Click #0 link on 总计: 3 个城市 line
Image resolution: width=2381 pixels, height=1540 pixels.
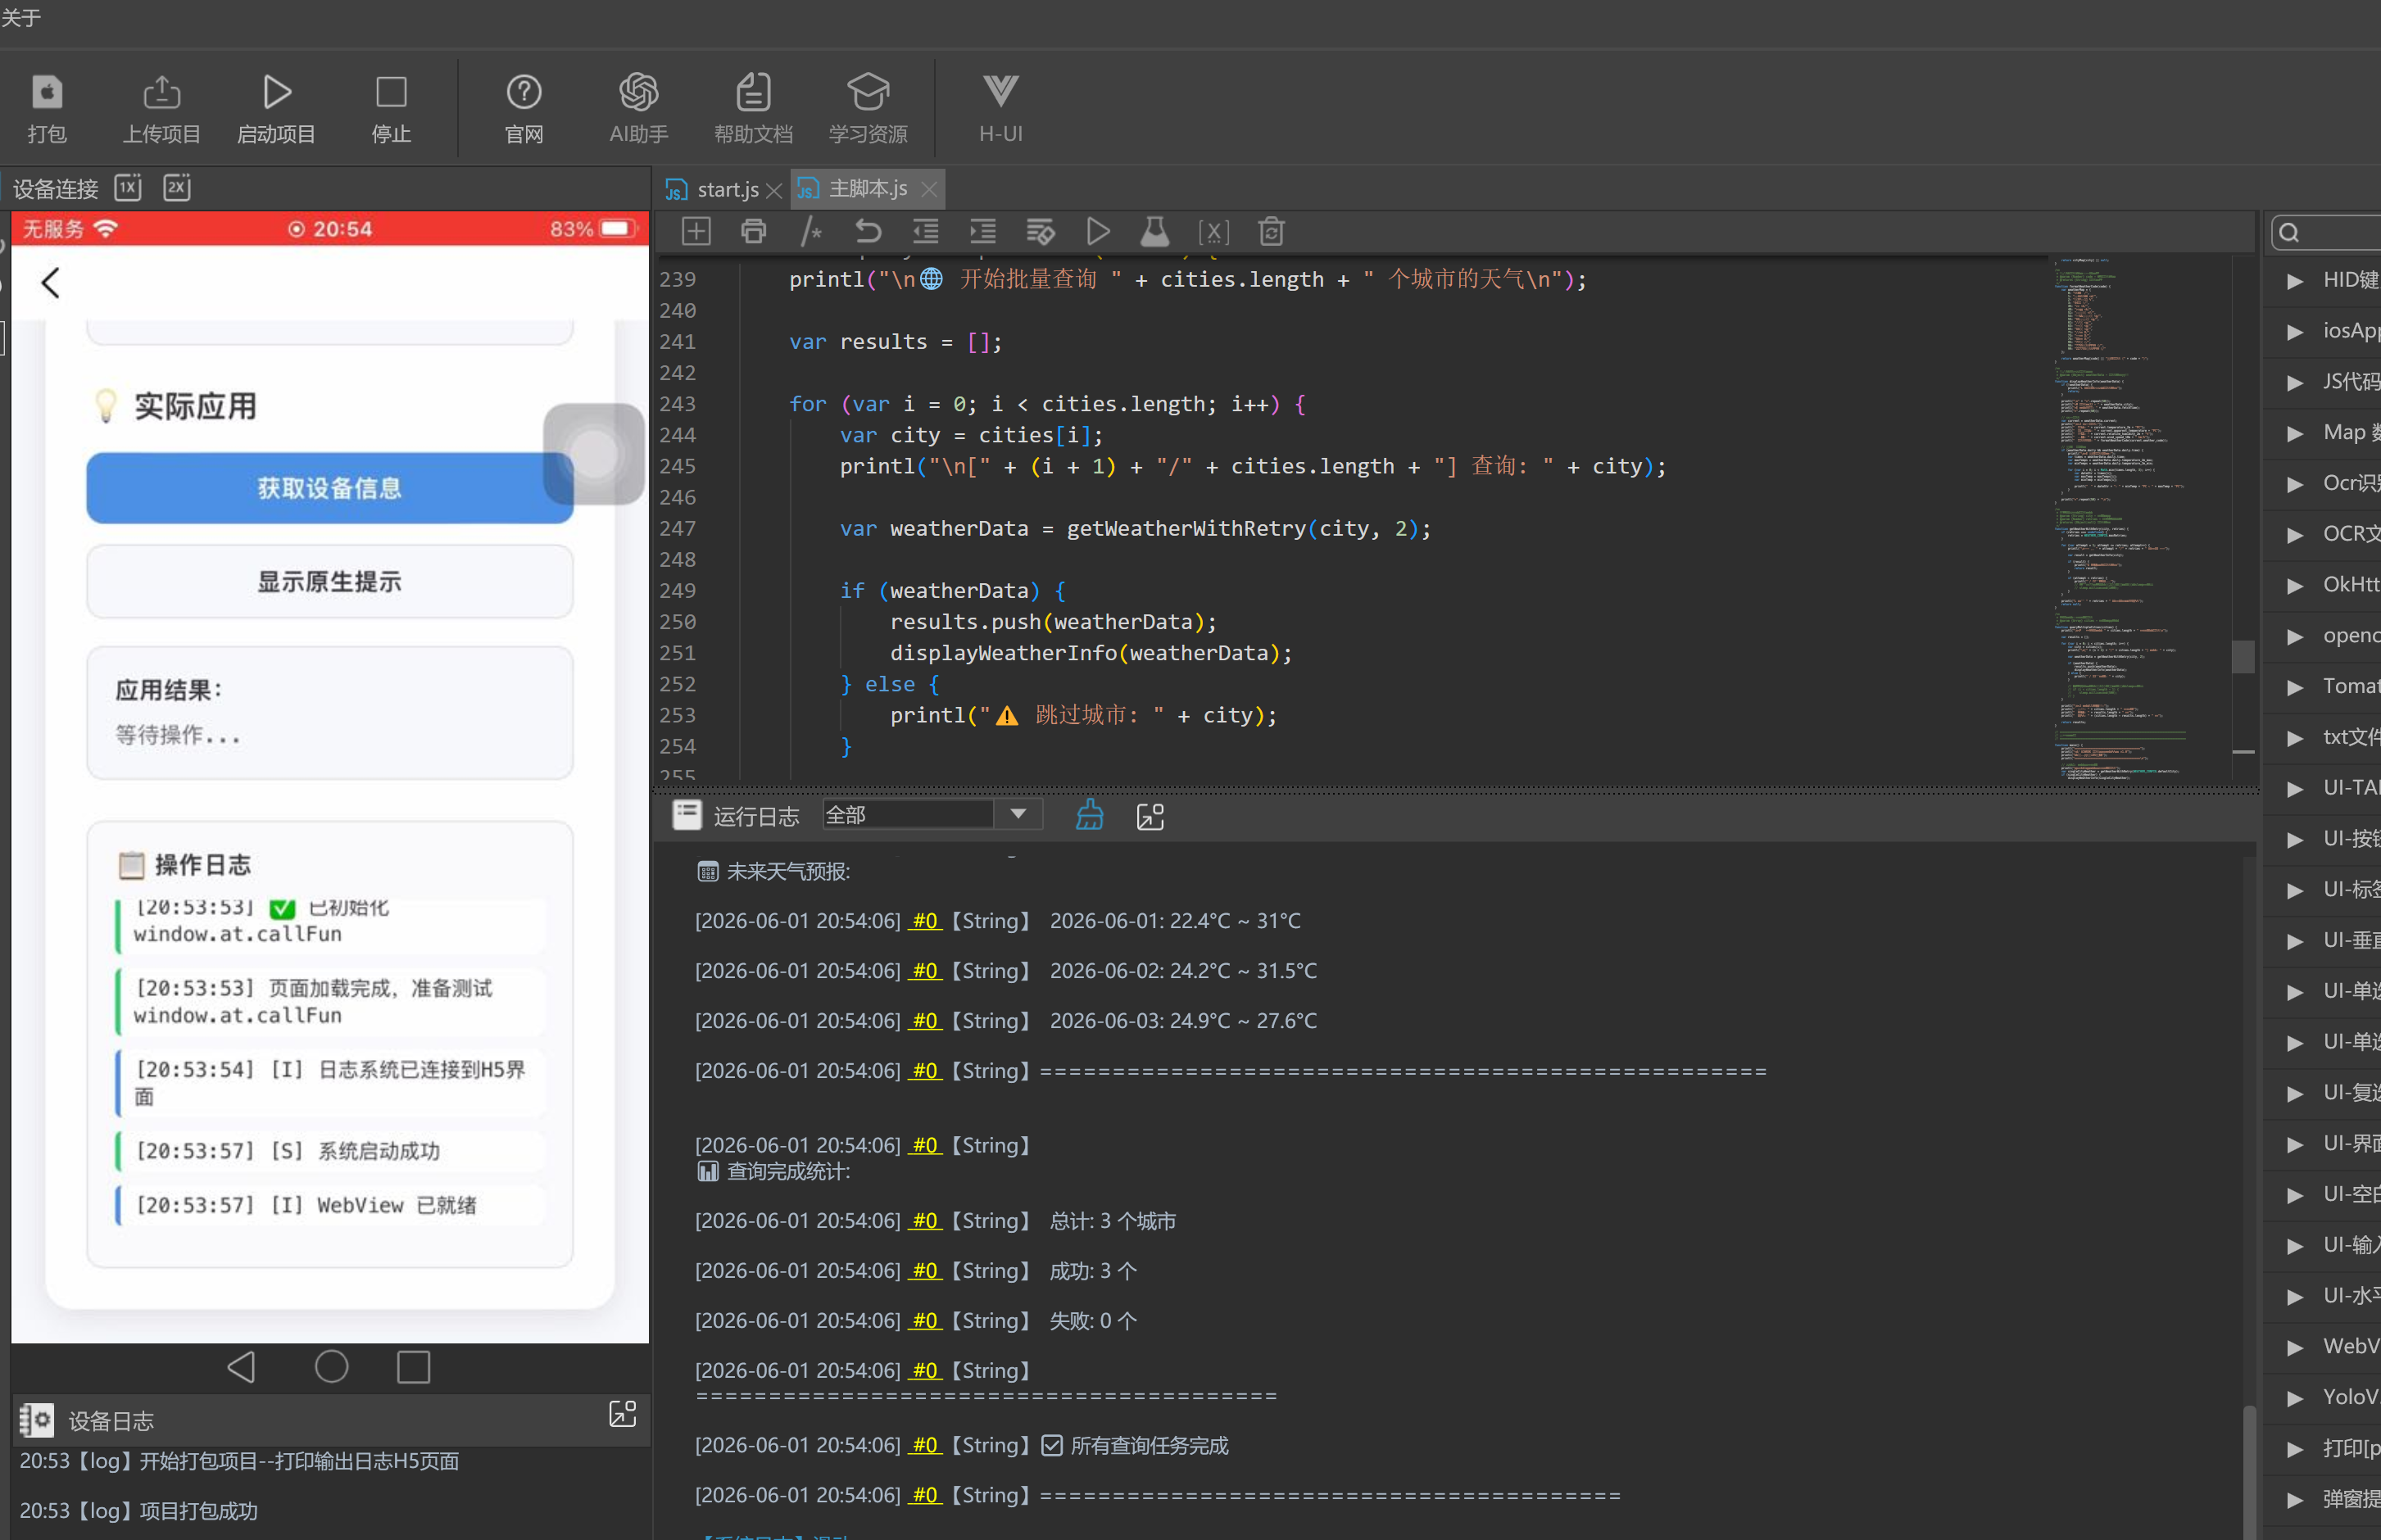coord(925,1221)
